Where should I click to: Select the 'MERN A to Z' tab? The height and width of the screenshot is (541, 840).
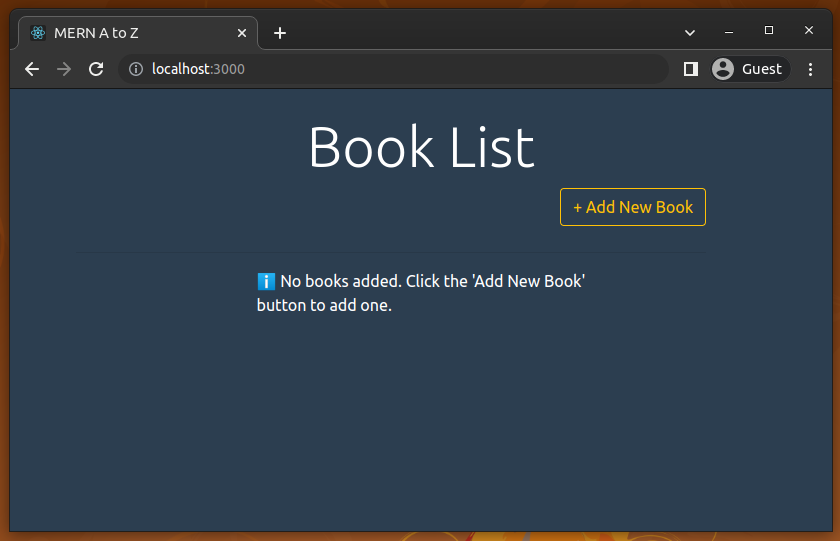130,33
